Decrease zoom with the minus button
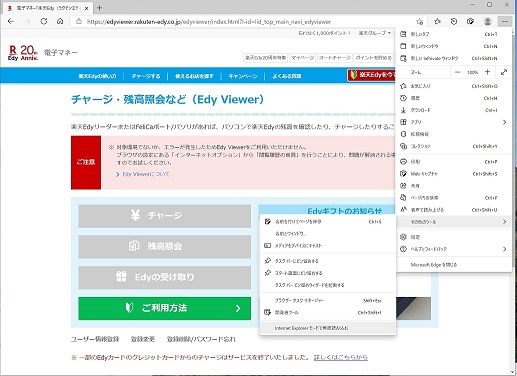The width and height of the screenshot is (517, 376). pos(458,72)
